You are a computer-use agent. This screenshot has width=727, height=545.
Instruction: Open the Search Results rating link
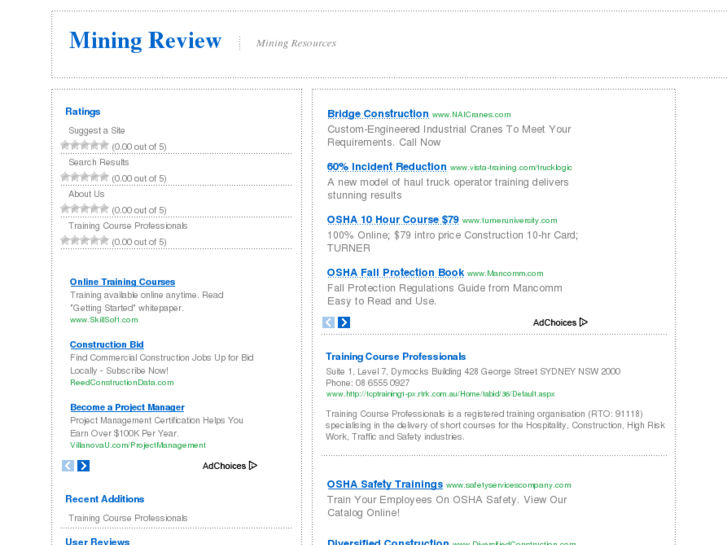pos(99,162)
